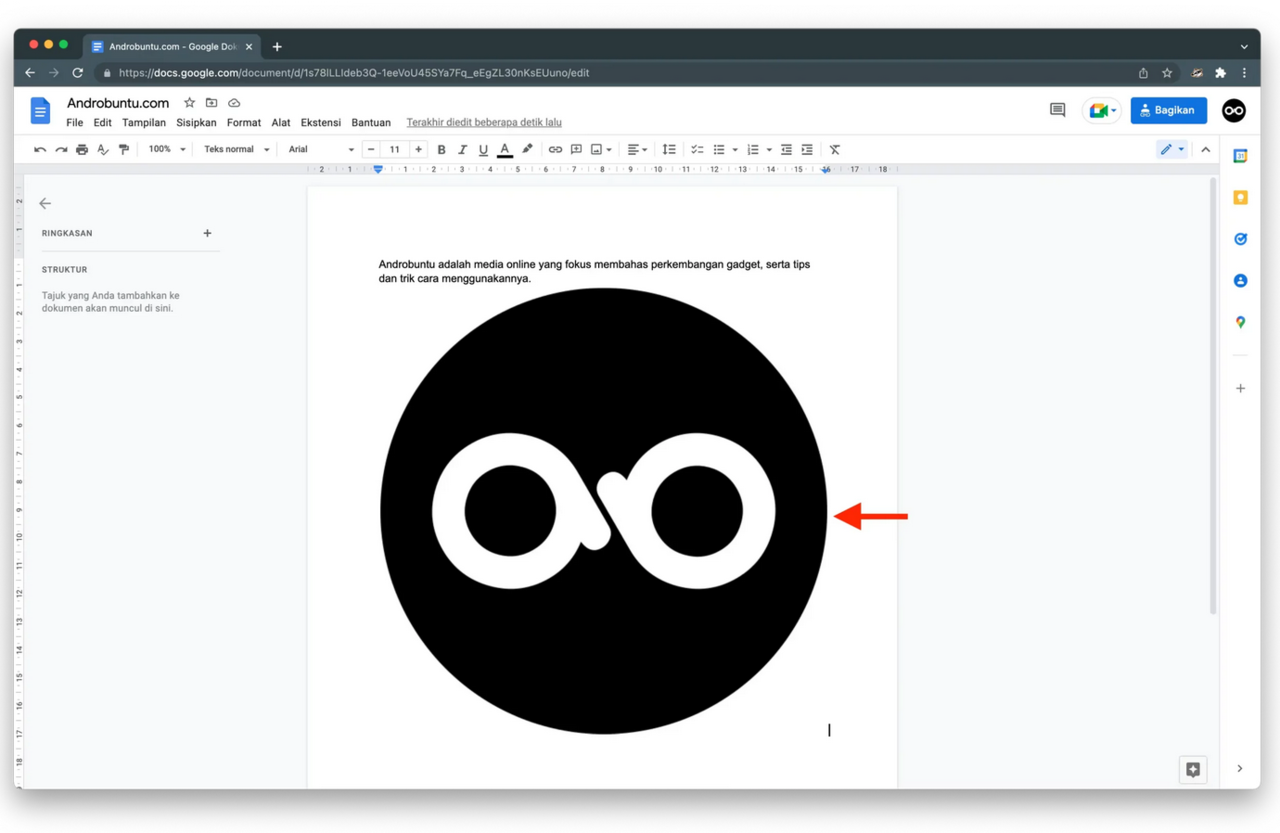Screen dimensions: 1280x833
Task: Insert a checklist from the toolbar
Action: coord(697,150)
